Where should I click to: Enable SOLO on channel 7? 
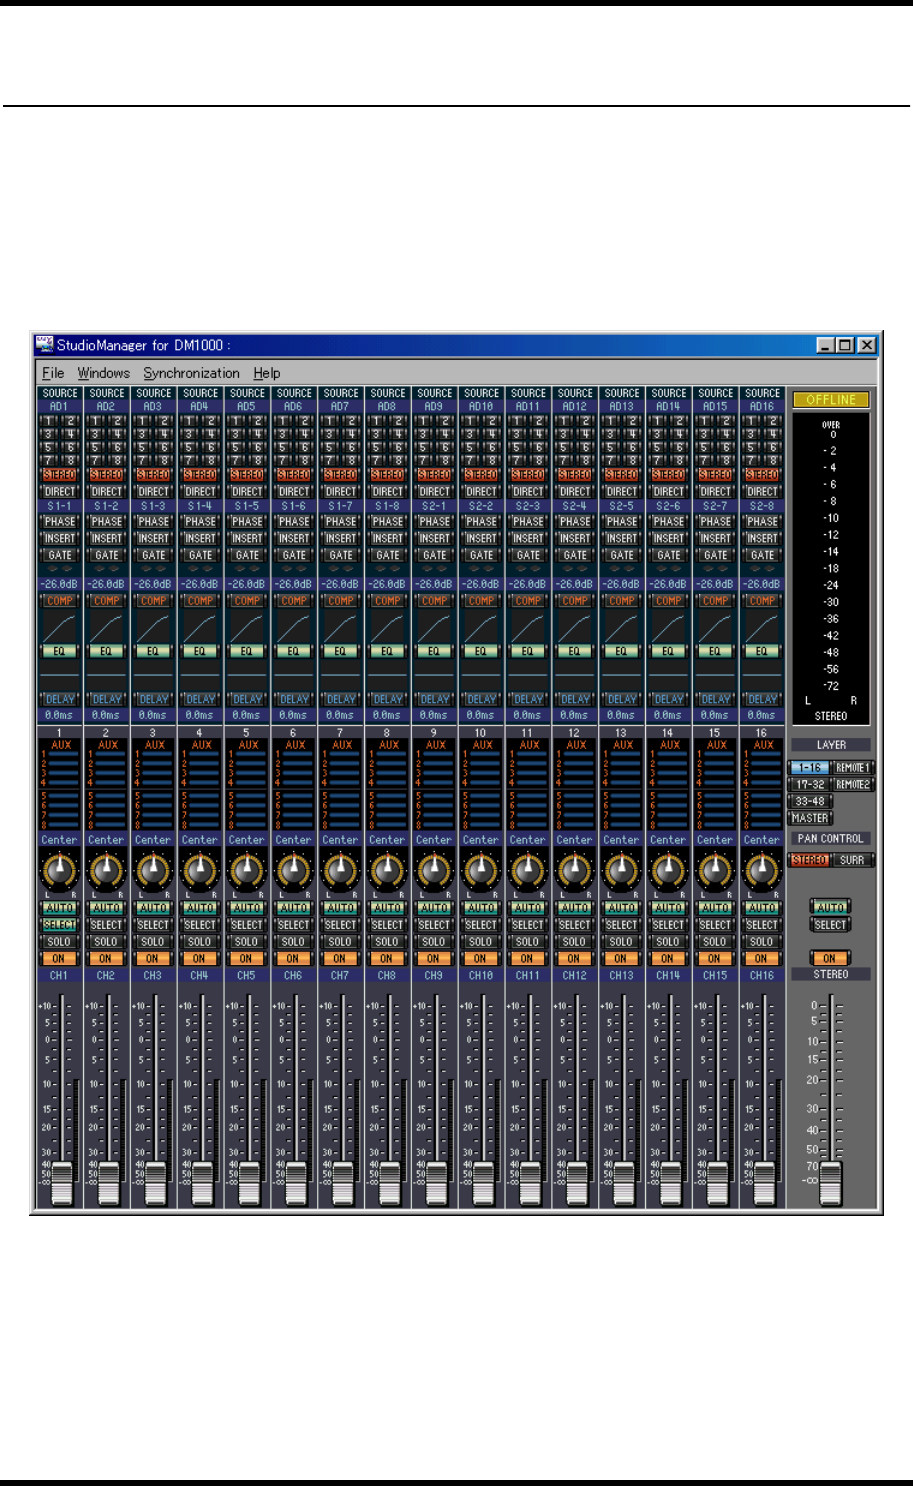point(340,941)
